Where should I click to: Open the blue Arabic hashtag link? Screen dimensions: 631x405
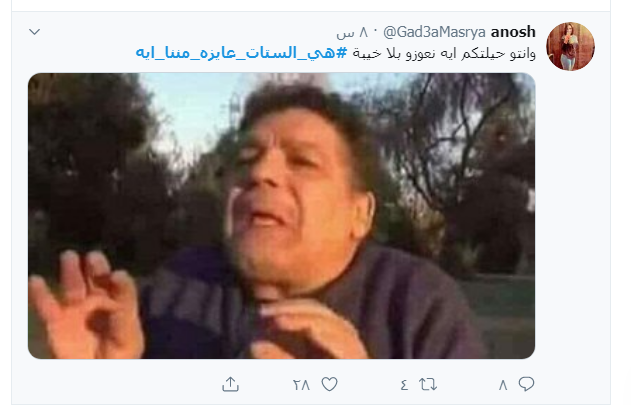[x=241, y=53]
